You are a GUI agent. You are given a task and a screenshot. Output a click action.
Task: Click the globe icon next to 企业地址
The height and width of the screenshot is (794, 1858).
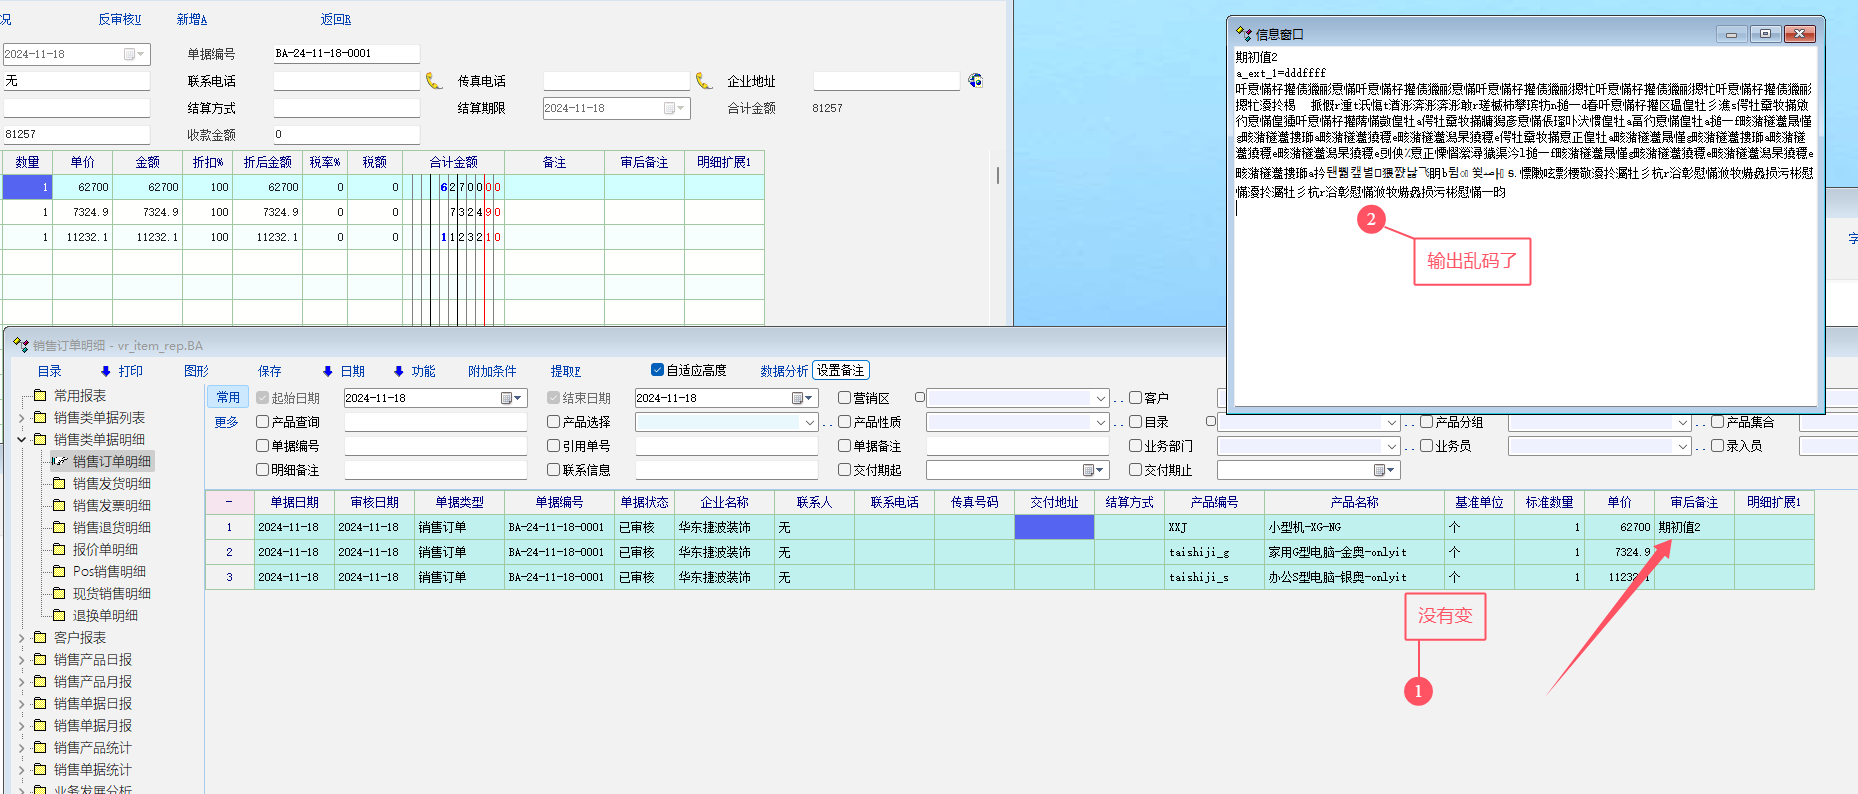975,81
